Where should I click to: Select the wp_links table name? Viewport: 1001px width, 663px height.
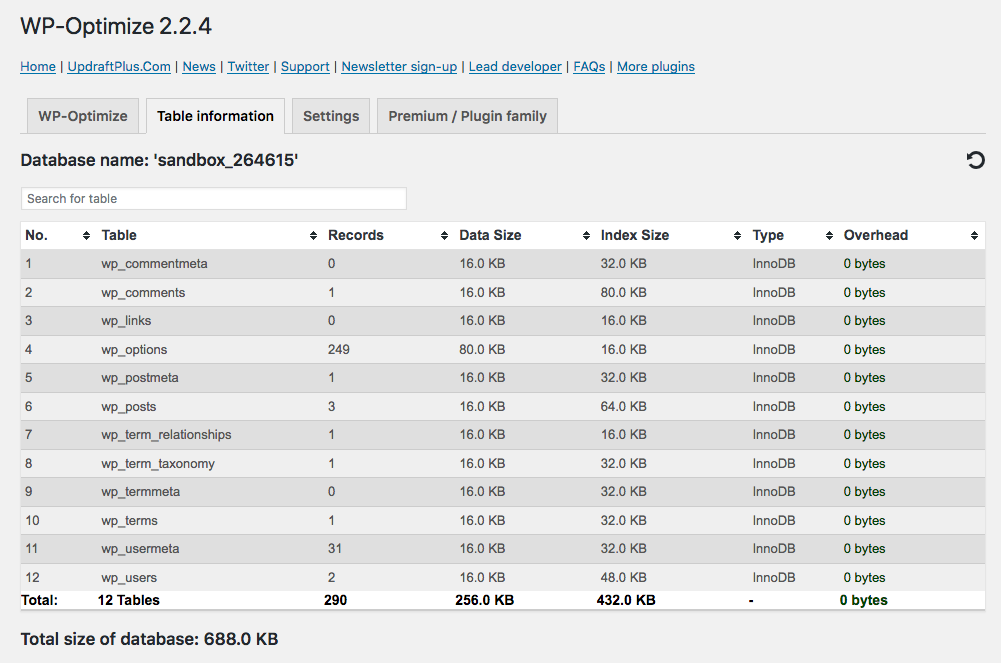126,321
